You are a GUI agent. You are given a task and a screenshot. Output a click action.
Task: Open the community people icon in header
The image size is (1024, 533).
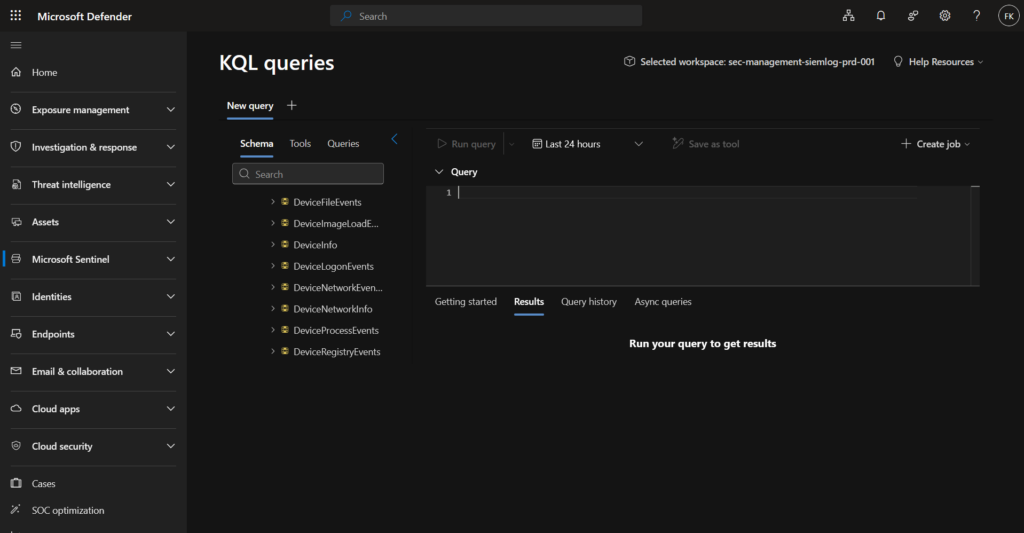[x=912, y=16]
